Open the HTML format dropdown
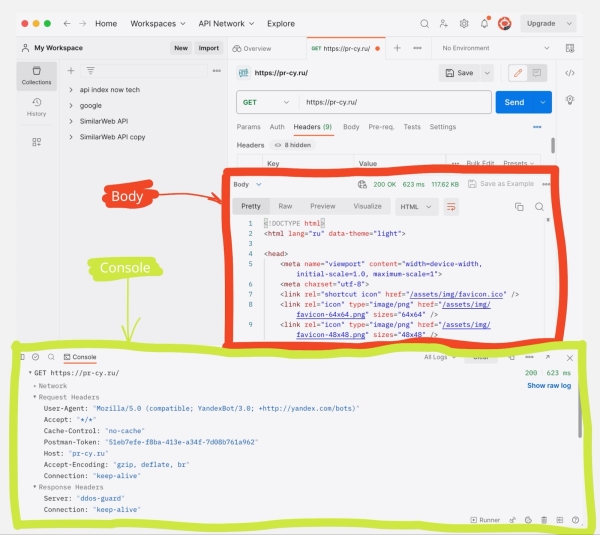This screenshot has height=535, width=600. coord(416,207)
